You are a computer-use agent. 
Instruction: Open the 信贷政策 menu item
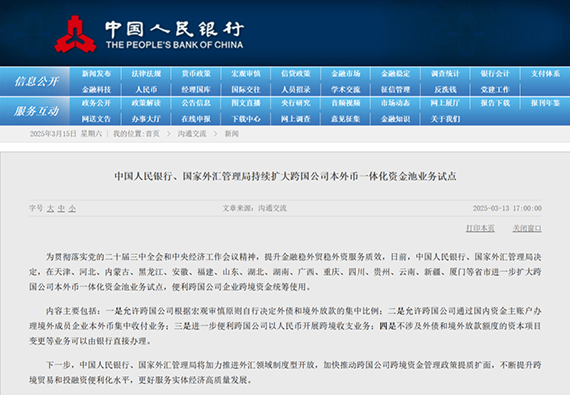point(296,74)
